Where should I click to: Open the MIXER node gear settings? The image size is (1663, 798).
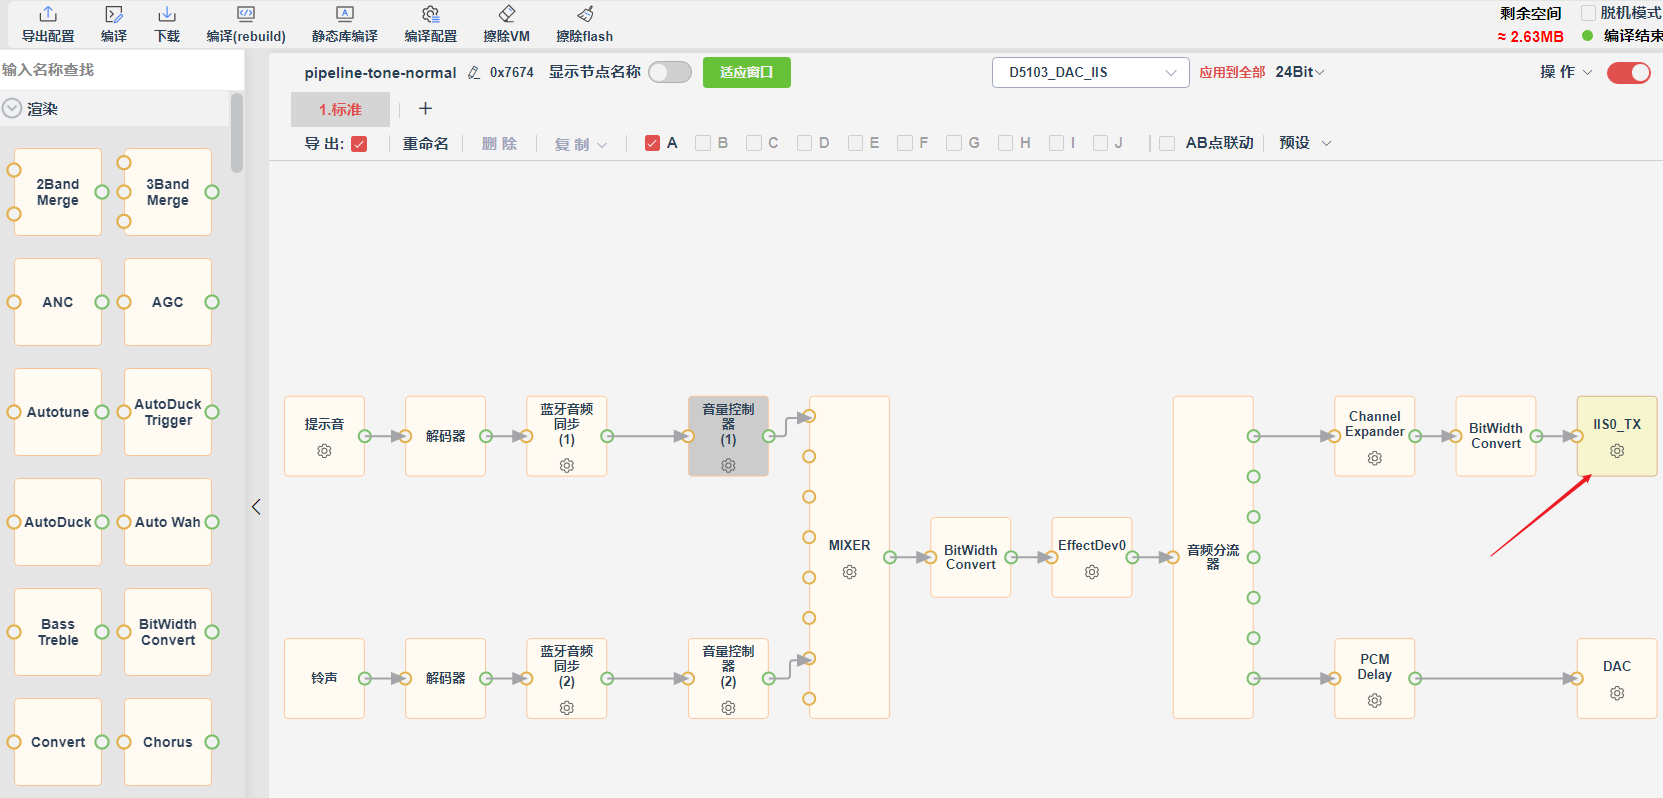pos(849,572)
